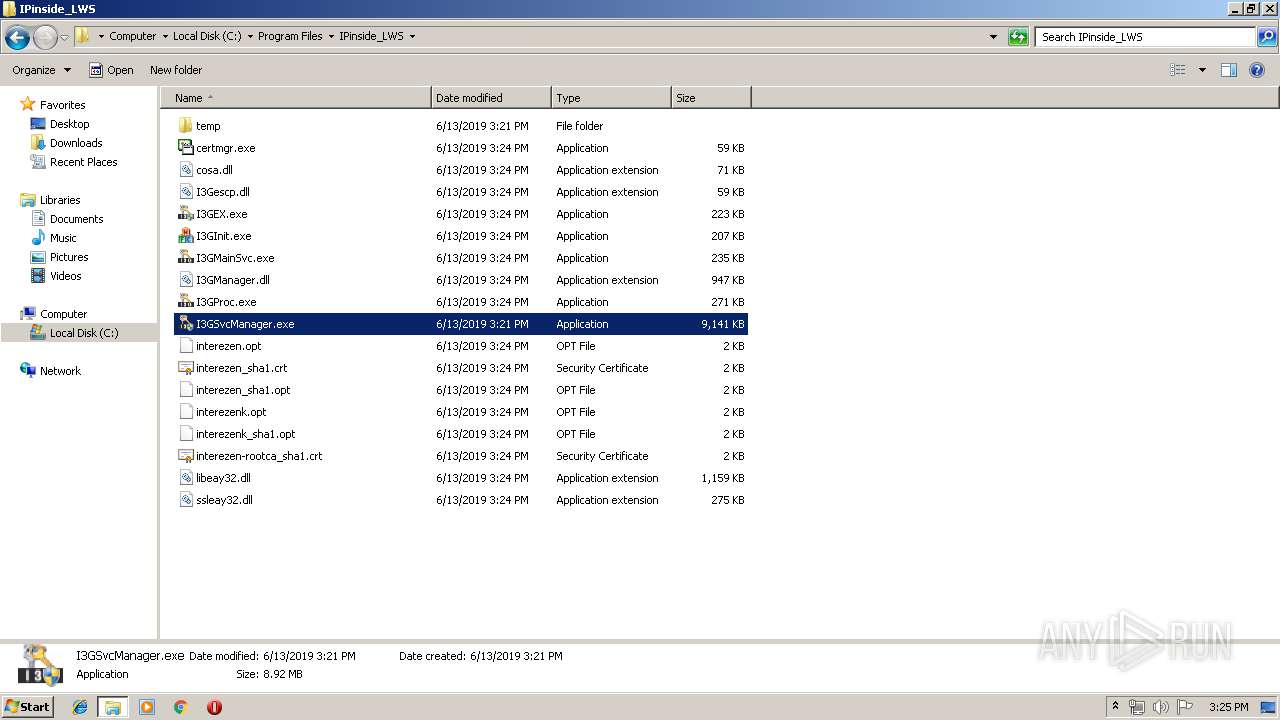Launch Internet Explorer from taskbar
Viewport: 1280px width, 720px height.
[x=80, y=707]
